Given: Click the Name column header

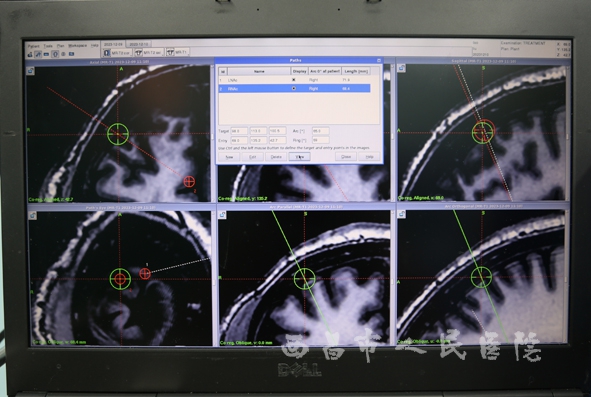Looking at the screenshot, I should point(259,71).
